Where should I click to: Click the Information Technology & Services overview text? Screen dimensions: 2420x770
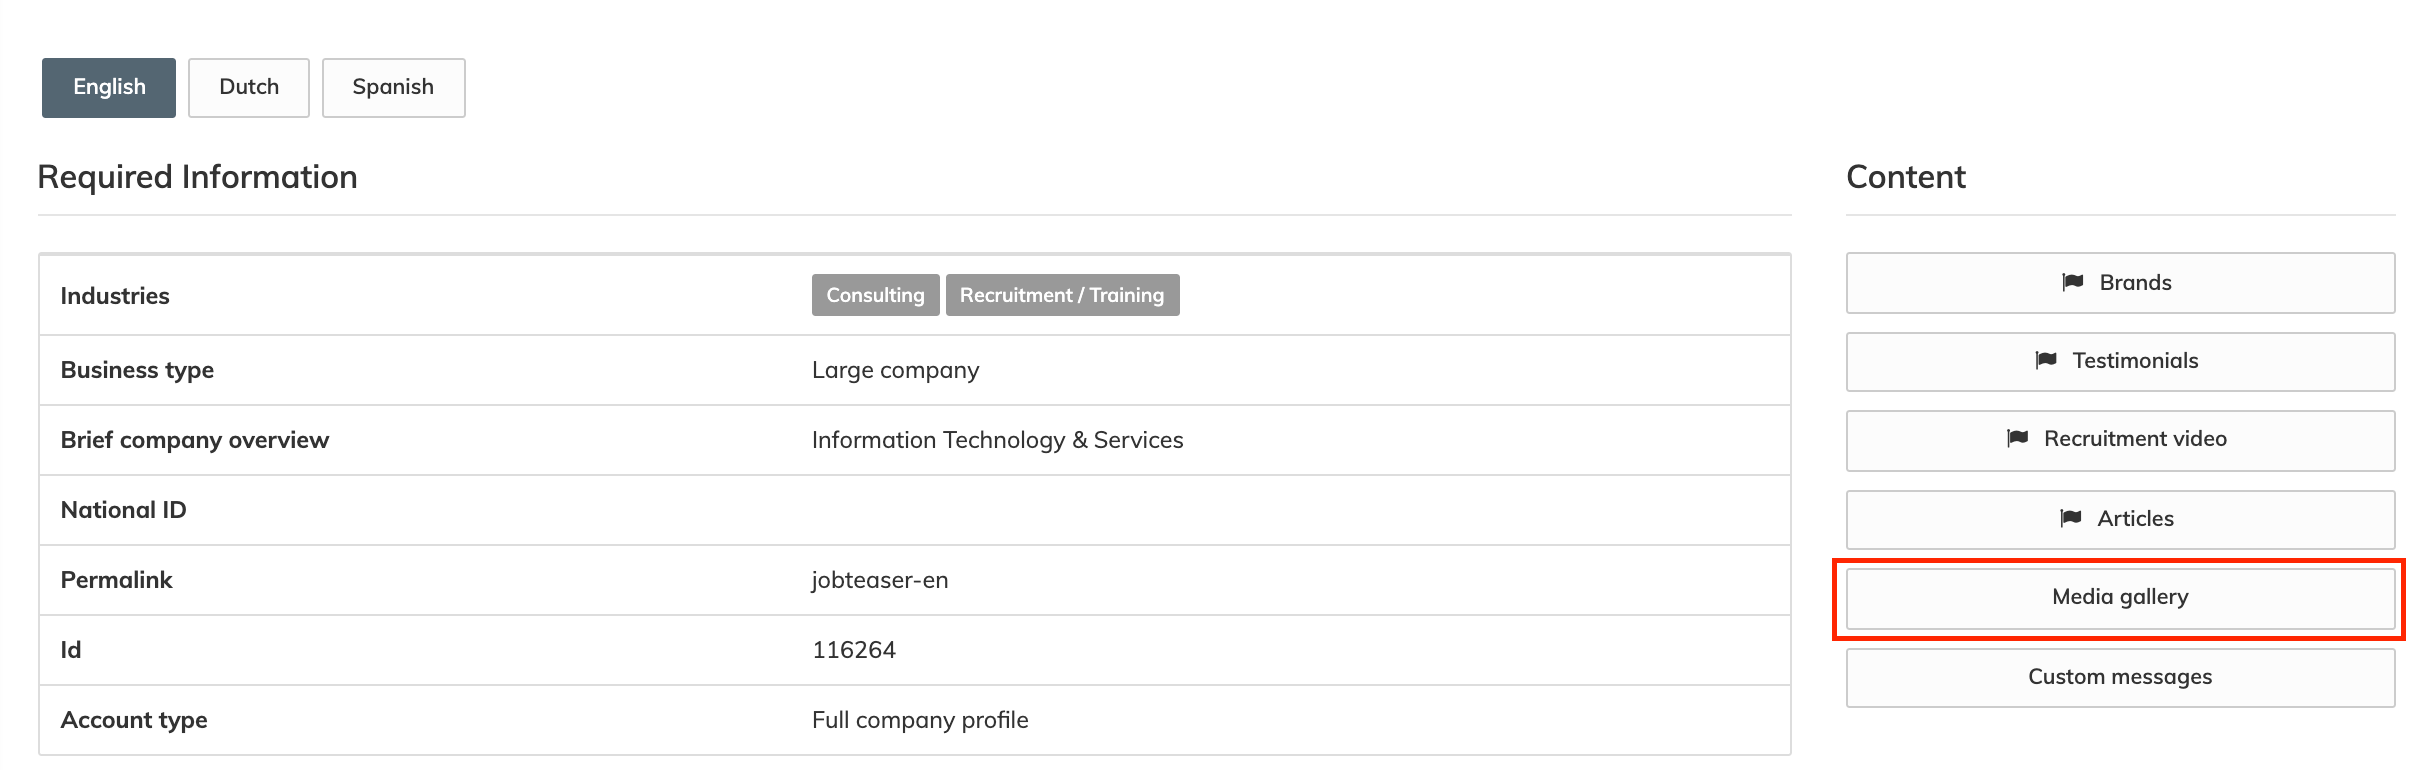click(997, 441)
